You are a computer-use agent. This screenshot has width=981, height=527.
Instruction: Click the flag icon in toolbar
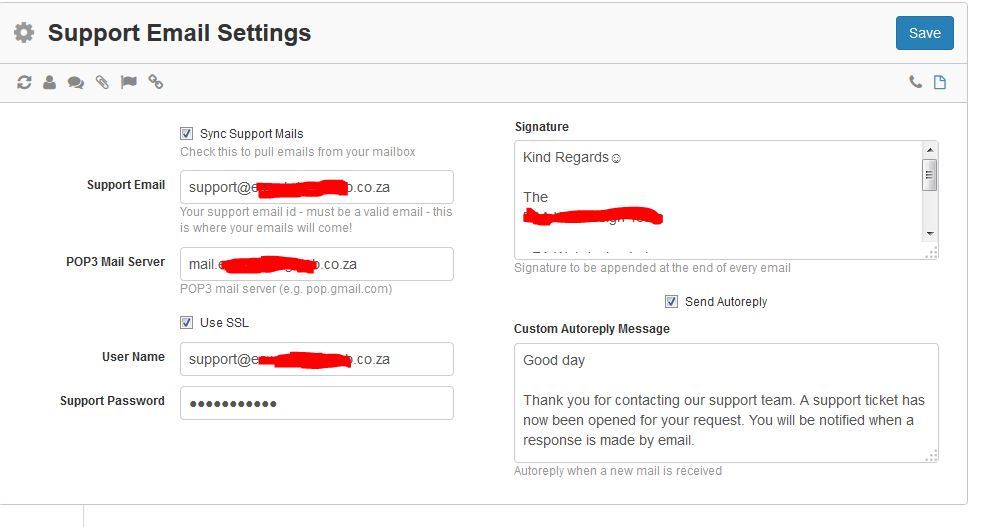click(x=129, y=82)
